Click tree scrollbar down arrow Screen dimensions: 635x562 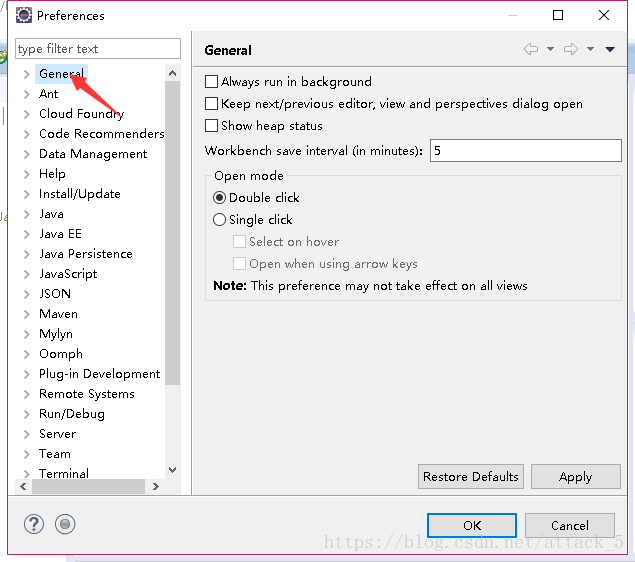(x=173, y=470)
